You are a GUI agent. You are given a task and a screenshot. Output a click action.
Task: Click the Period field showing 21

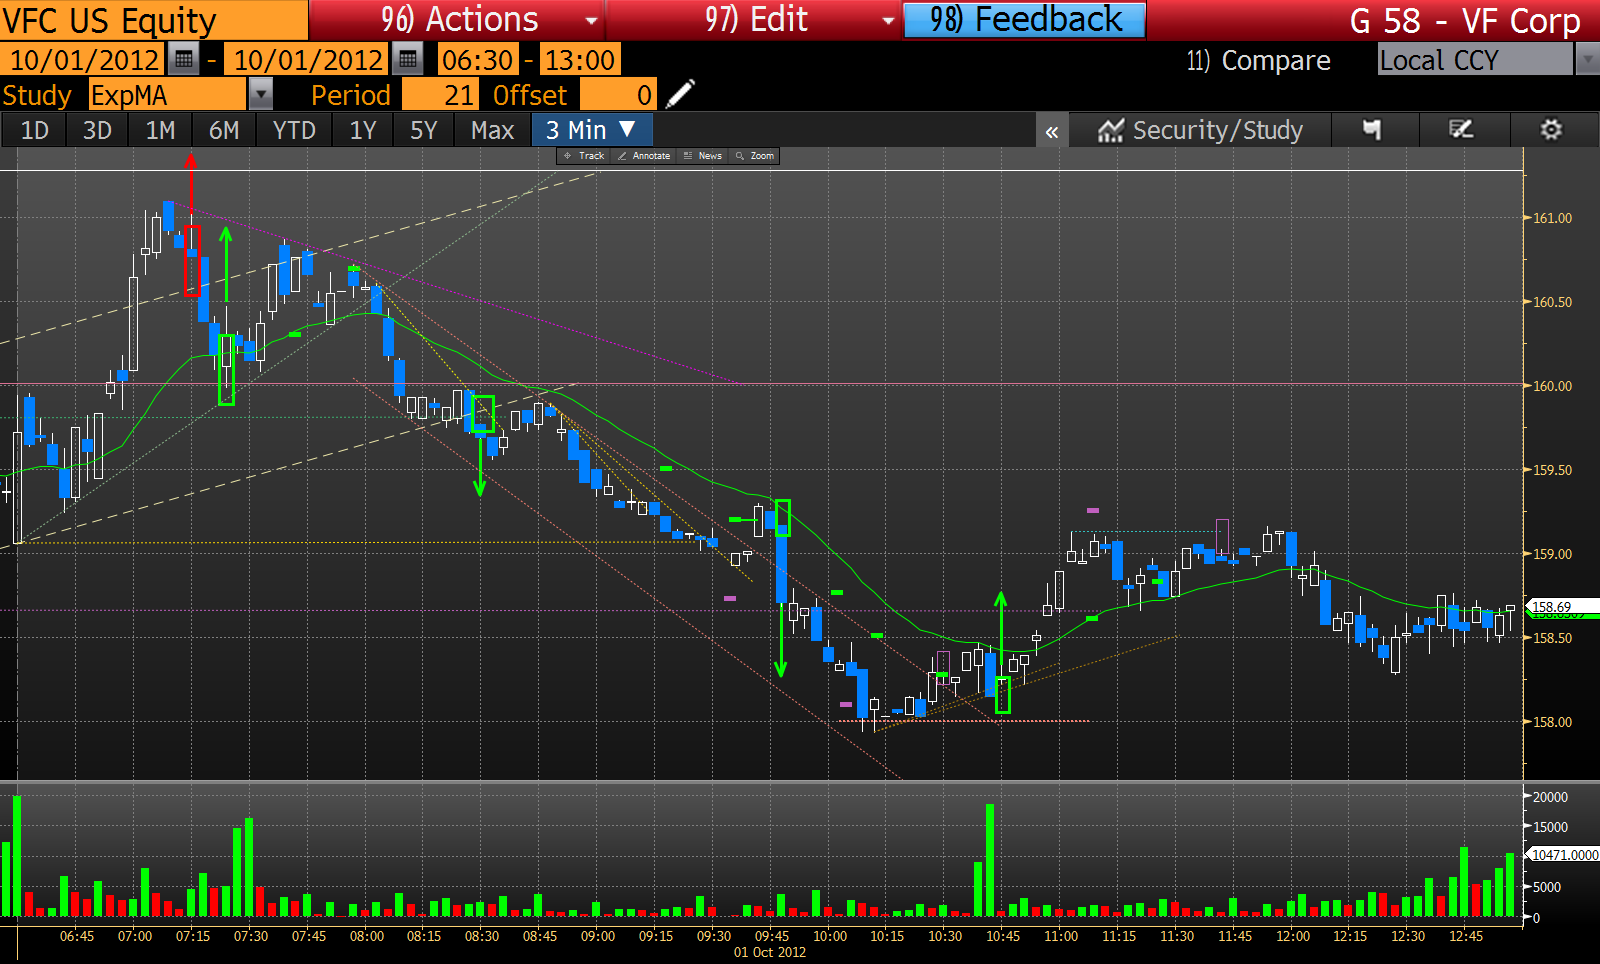(440, 95)
